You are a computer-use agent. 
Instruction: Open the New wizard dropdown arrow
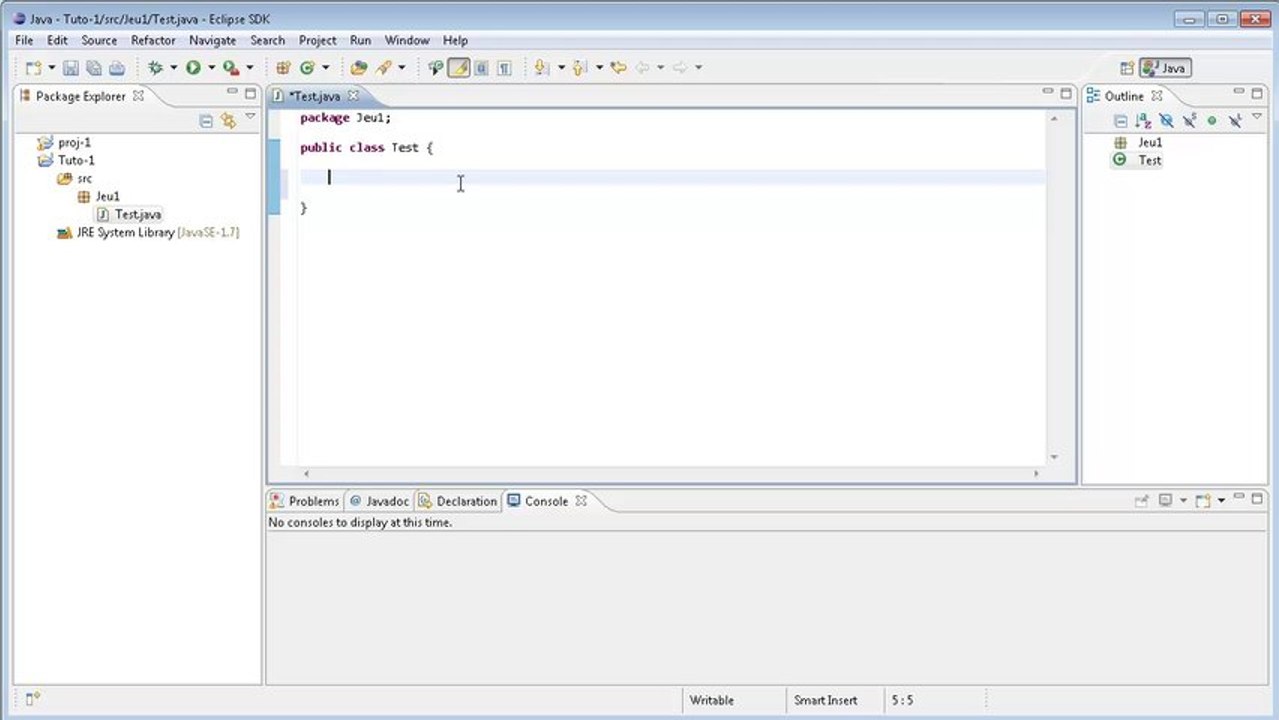51,68
